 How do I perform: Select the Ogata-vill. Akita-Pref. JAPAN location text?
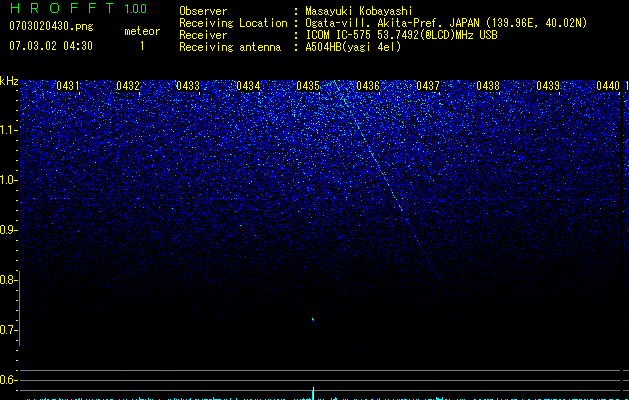[446, 23]
